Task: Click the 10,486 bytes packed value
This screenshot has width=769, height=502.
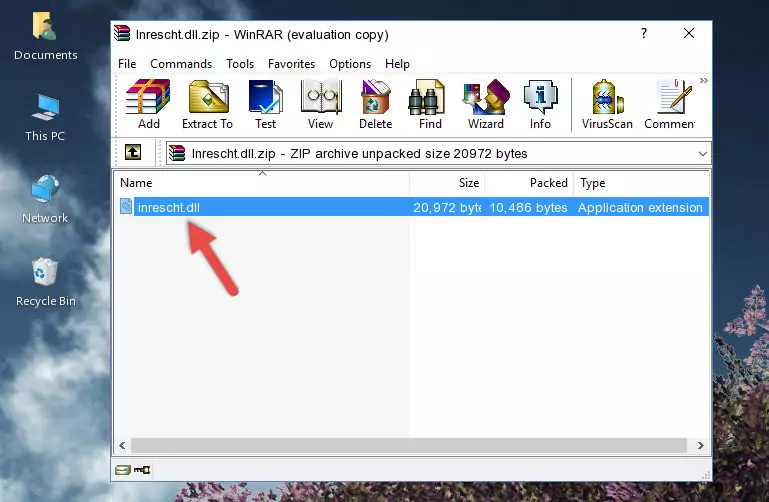Action: [528, 207]
